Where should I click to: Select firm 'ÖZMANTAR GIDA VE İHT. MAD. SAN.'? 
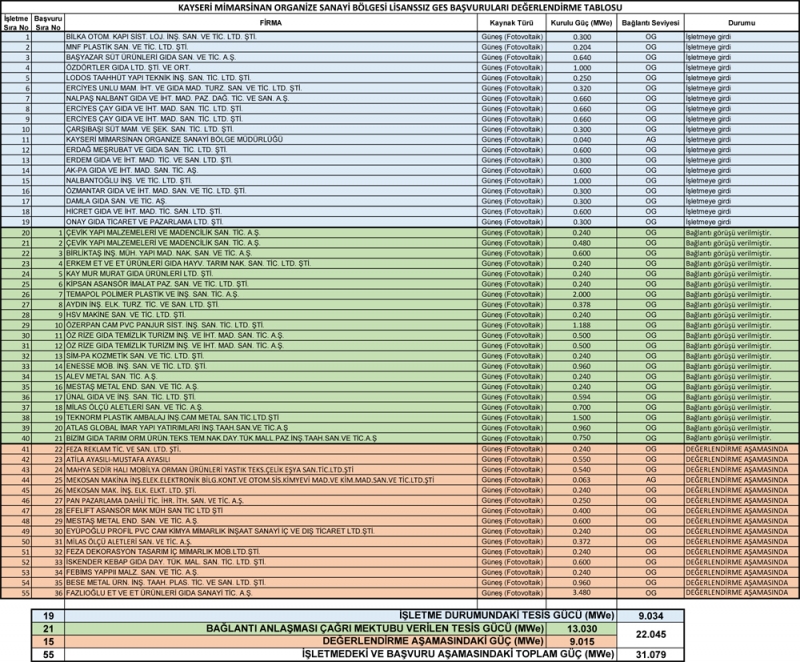click(x=156, y=191)
